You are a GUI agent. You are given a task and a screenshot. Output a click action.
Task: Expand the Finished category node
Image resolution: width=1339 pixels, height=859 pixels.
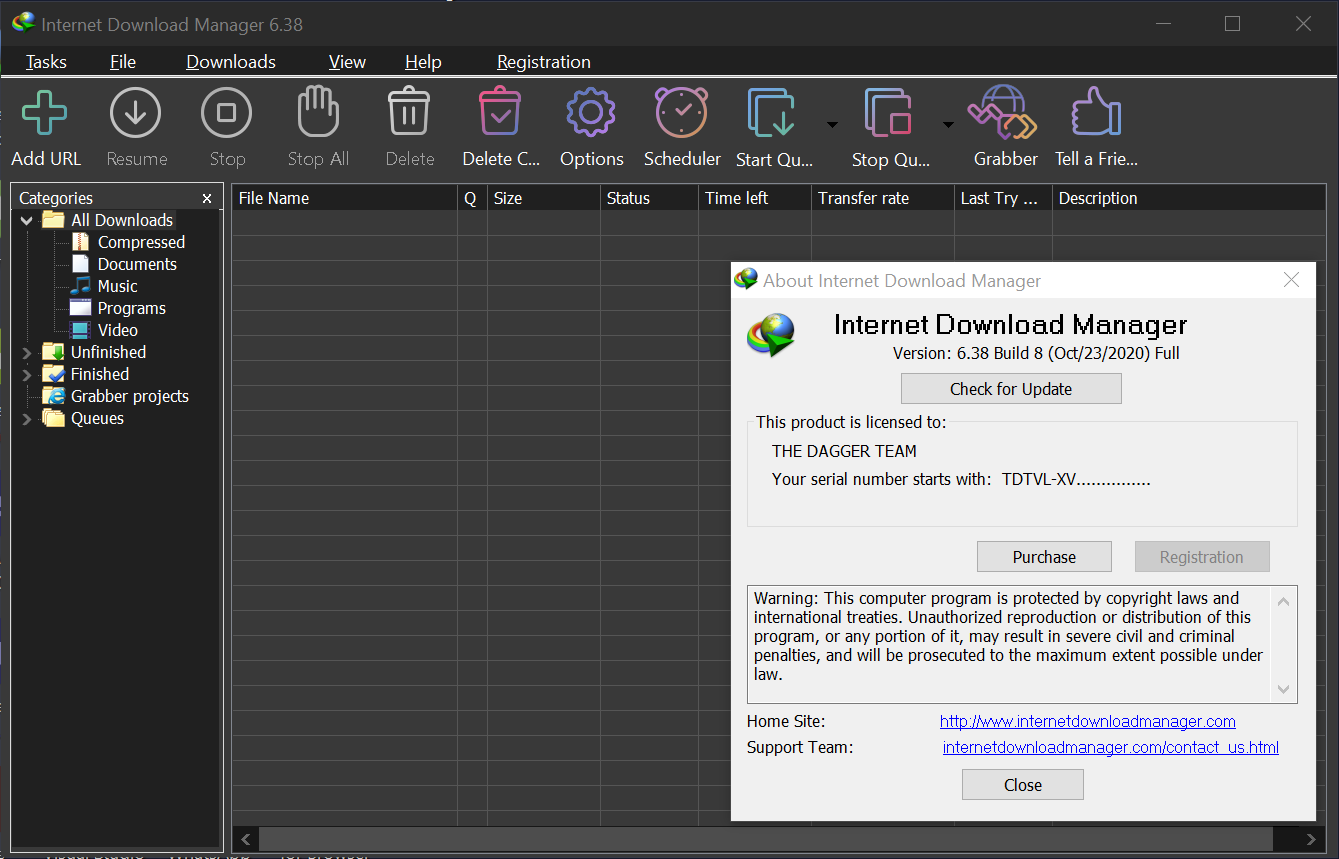[x=27, y=374]
